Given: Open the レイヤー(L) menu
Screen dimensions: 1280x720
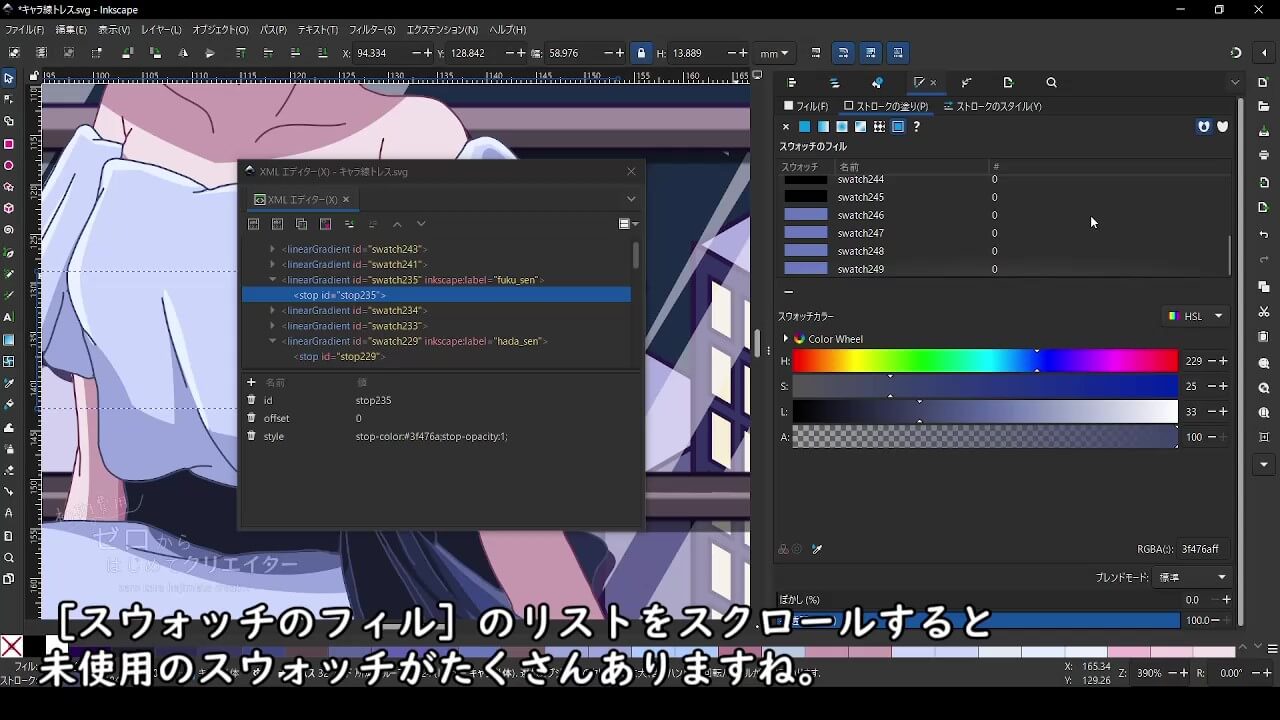Looking at the screenshot, I should tap(161, 30).
